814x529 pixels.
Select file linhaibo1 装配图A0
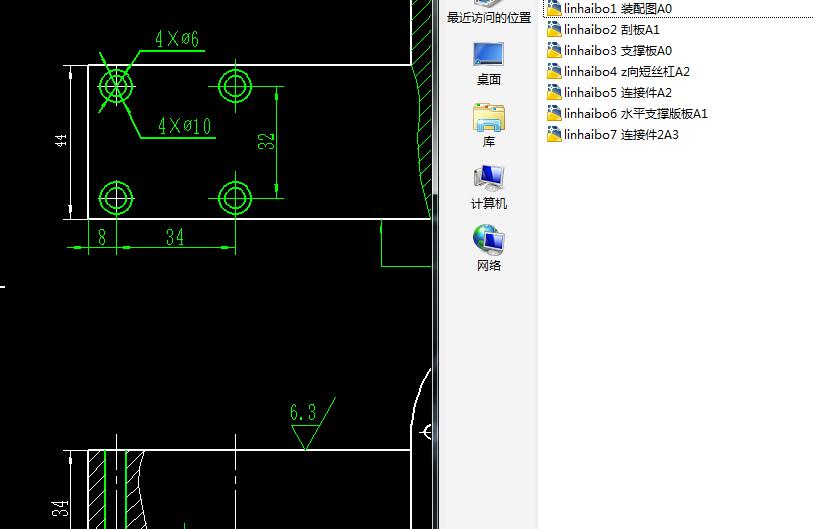coord(610,9)
